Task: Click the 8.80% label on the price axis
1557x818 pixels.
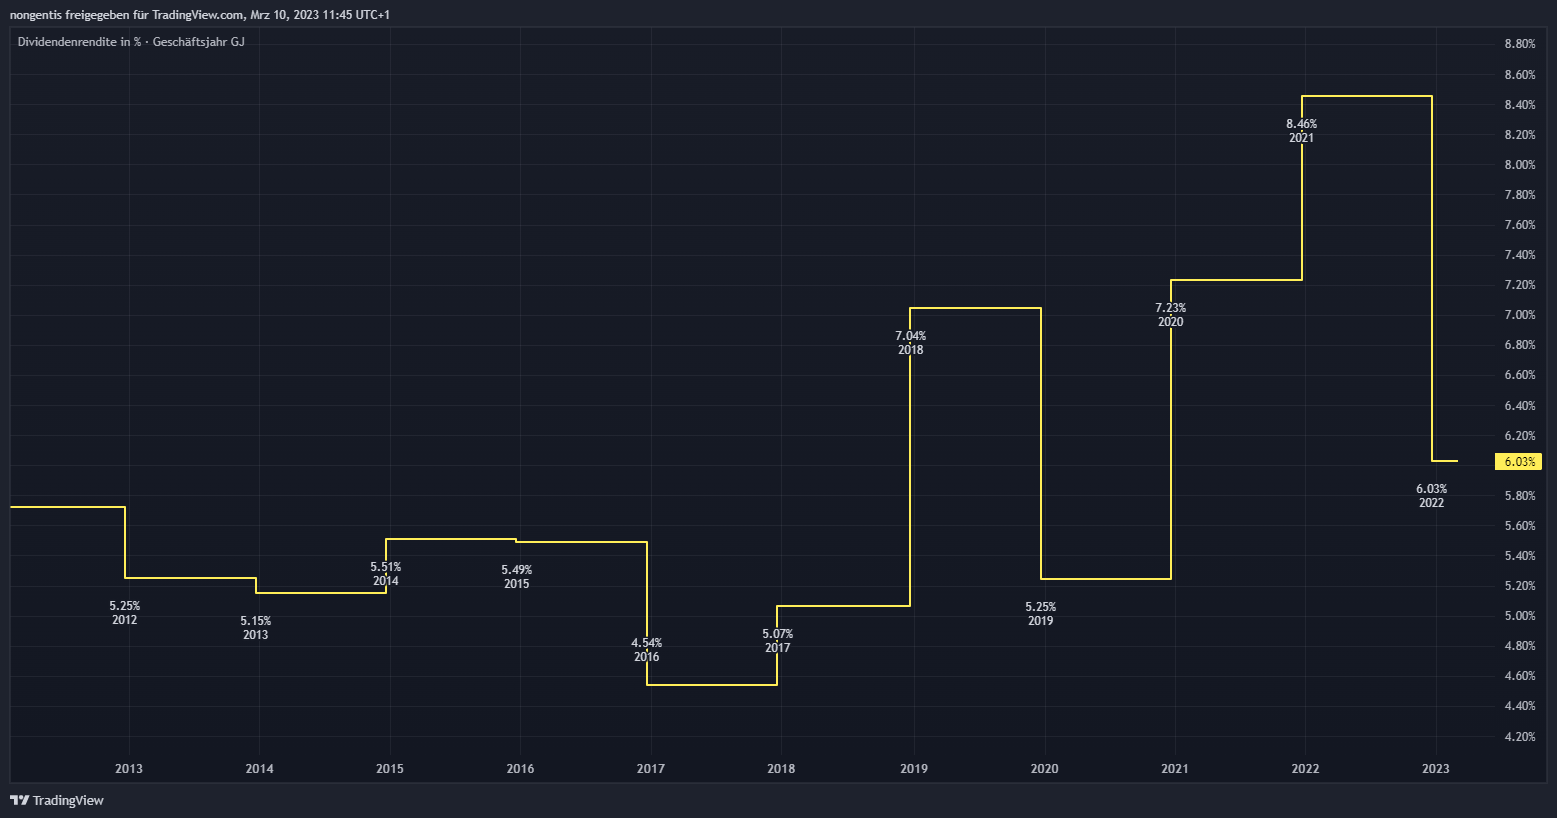Action: (x=1519, y=44)
